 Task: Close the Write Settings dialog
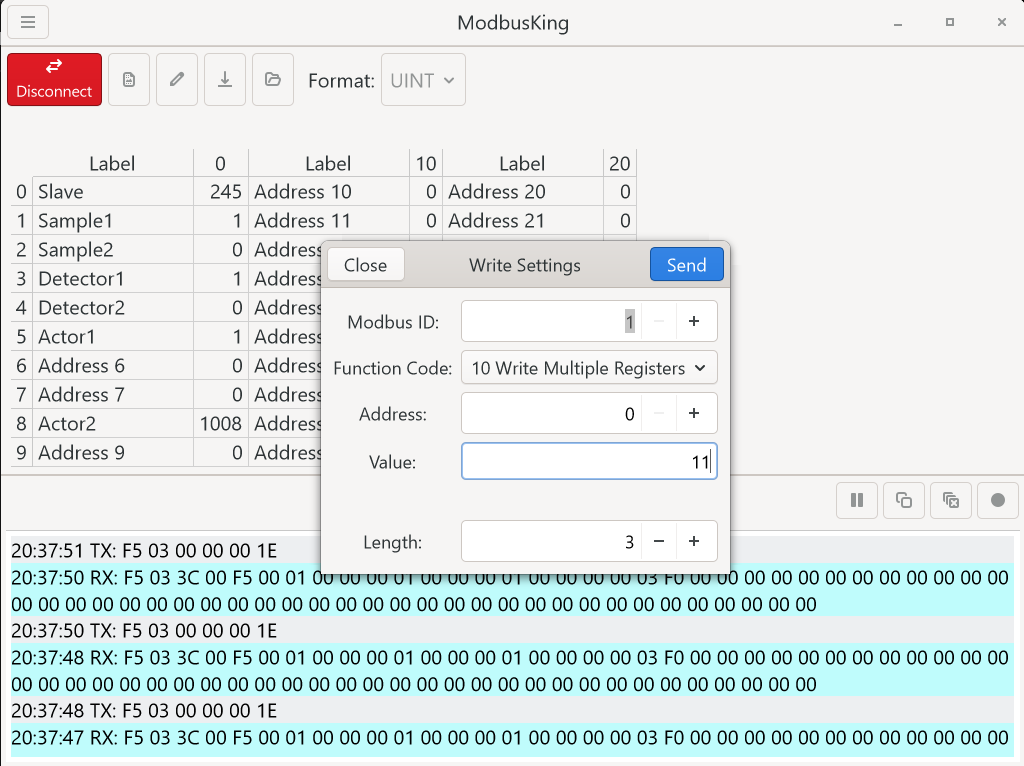pos(365,265)
